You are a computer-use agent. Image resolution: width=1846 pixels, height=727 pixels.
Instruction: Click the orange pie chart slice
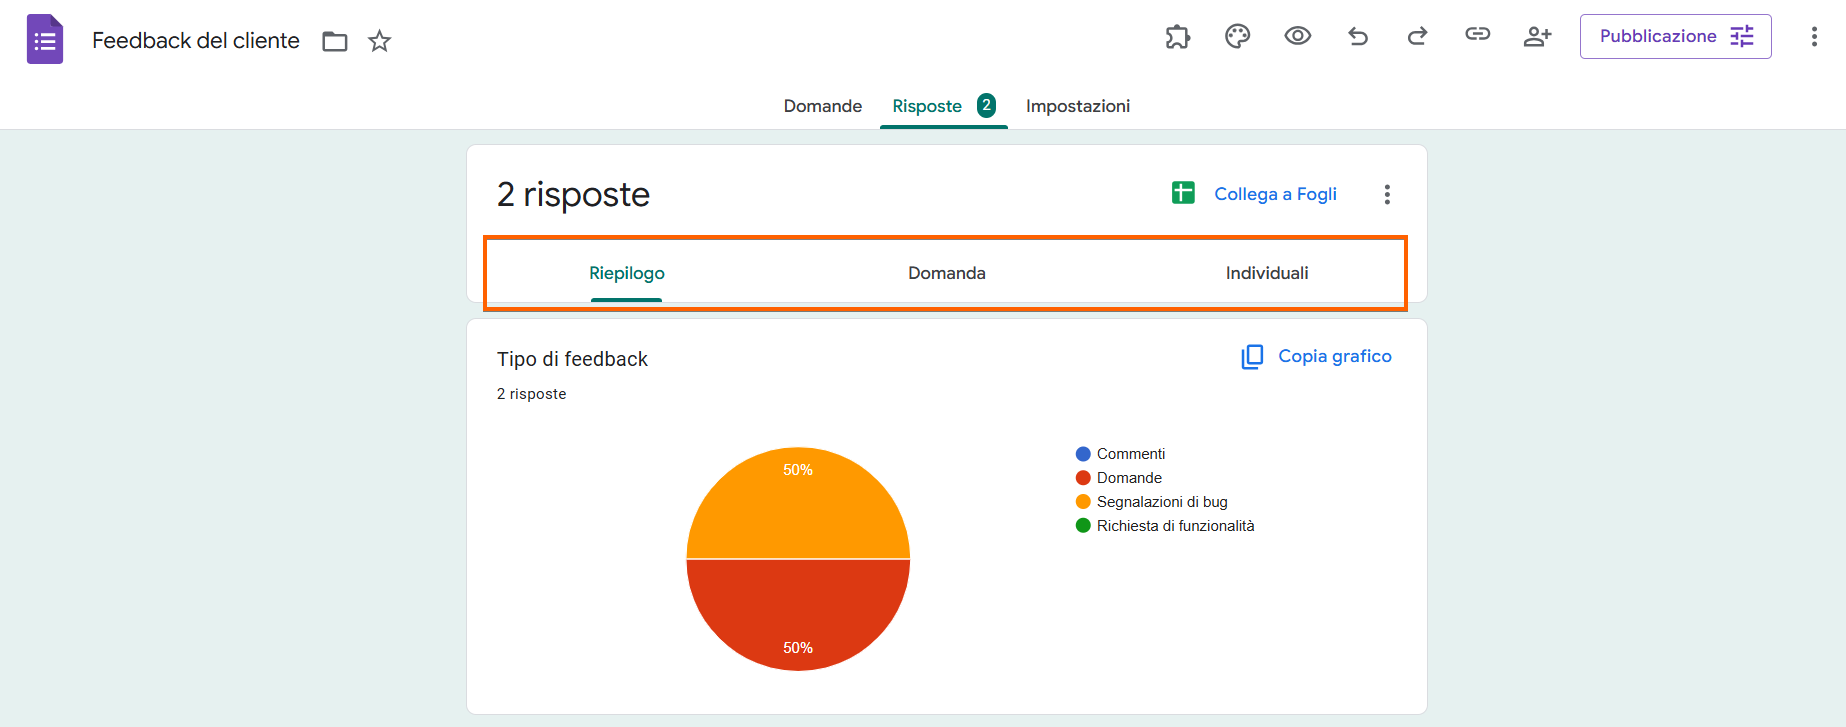tap(798, 503)
